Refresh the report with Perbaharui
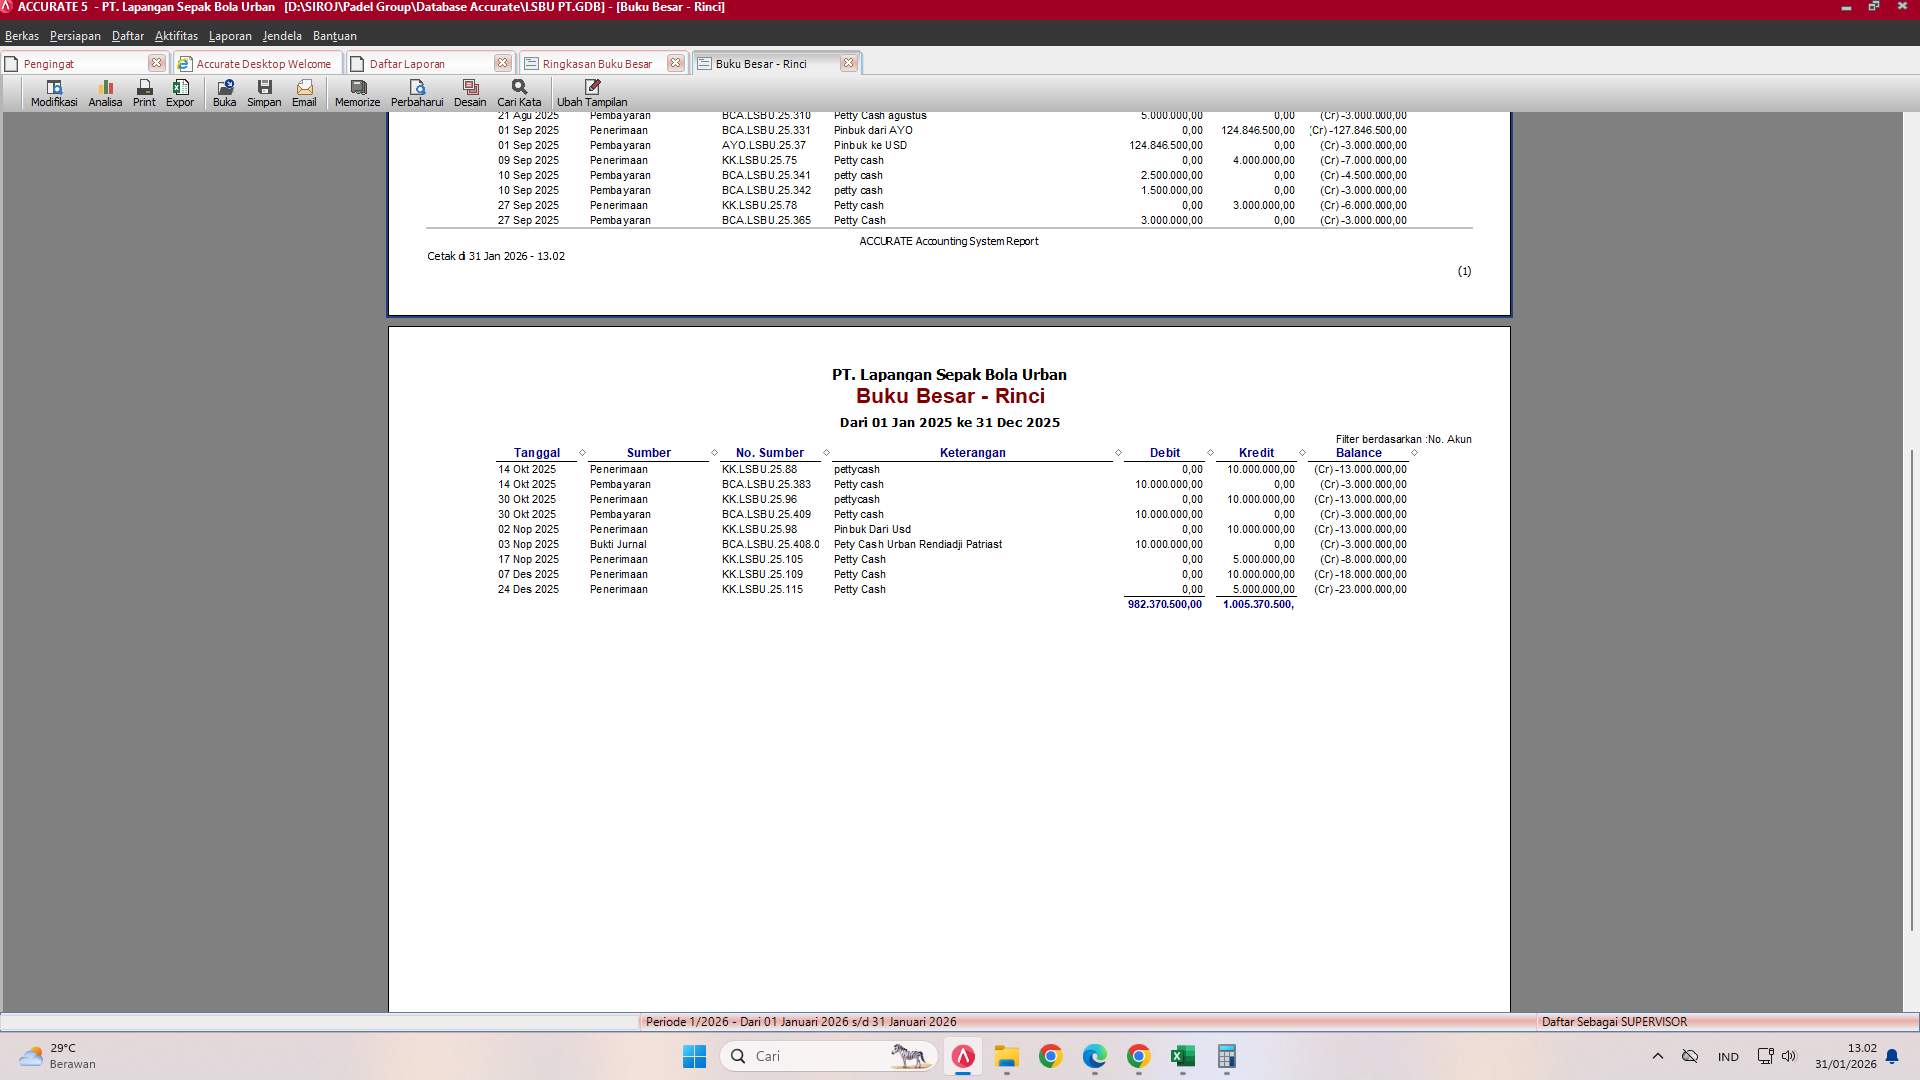The width and height of the screenshot is (1920, 1080). coord(417,92)
